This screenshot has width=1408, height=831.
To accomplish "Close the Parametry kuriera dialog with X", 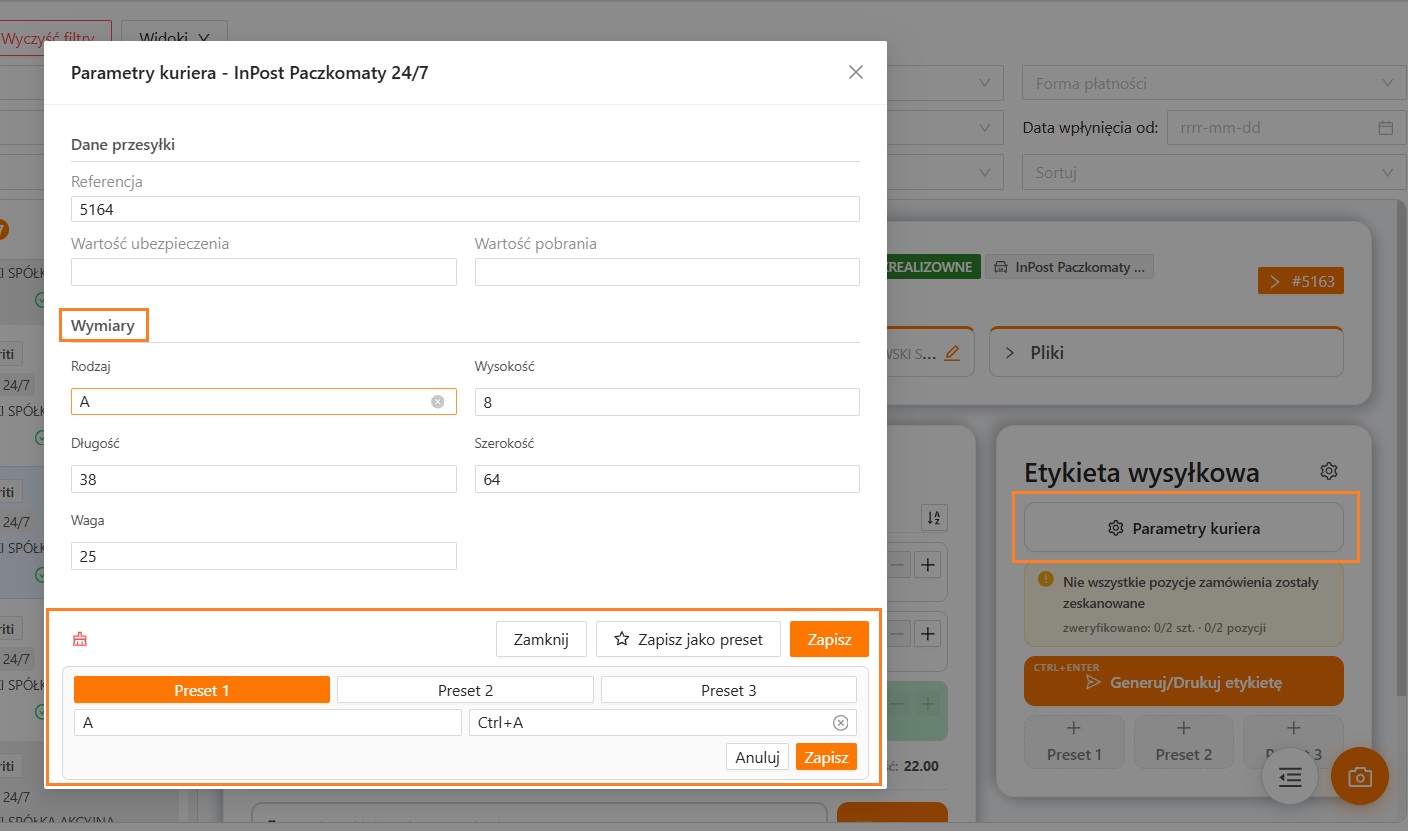I will 855,72.
